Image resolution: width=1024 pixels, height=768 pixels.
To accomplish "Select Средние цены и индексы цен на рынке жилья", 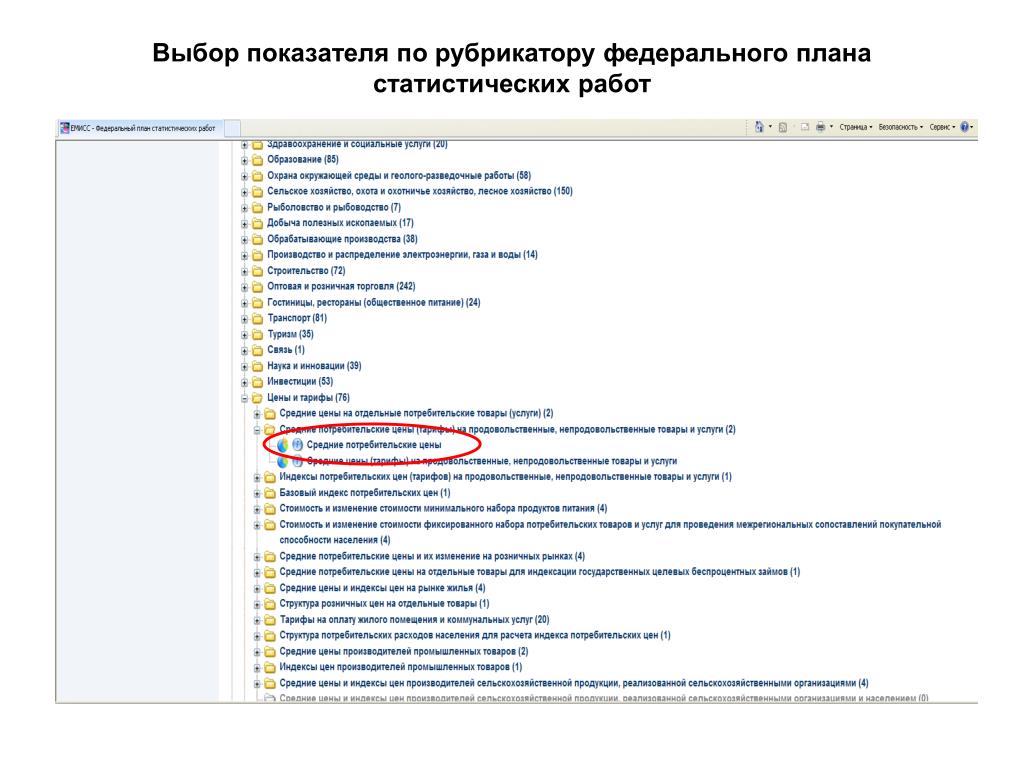I will 383,588.
